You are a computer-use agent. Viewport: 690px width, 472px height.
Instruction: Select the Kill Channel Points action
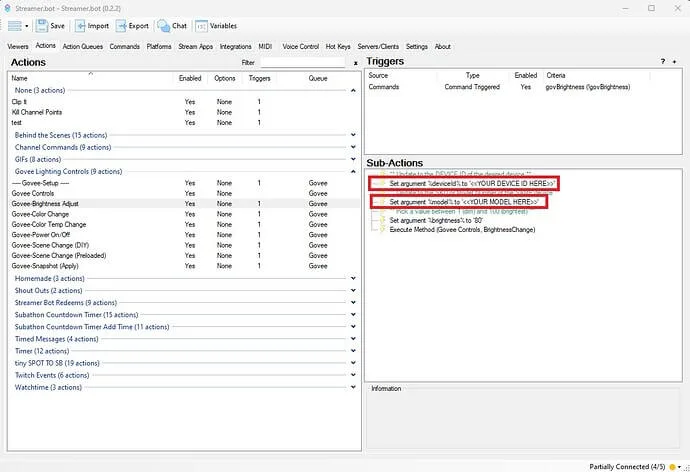point(184,112)
